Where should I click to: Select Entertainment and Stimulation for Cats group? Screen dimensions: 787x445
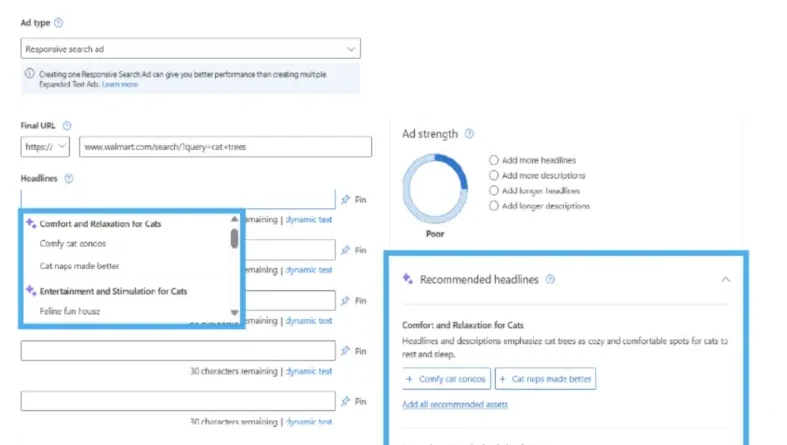tap(113, 291)
